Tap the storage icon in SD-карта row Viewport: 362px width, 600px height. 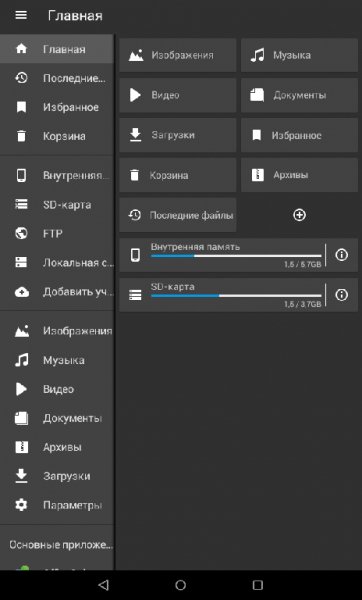pyautogui.click(x=135, y=295)
